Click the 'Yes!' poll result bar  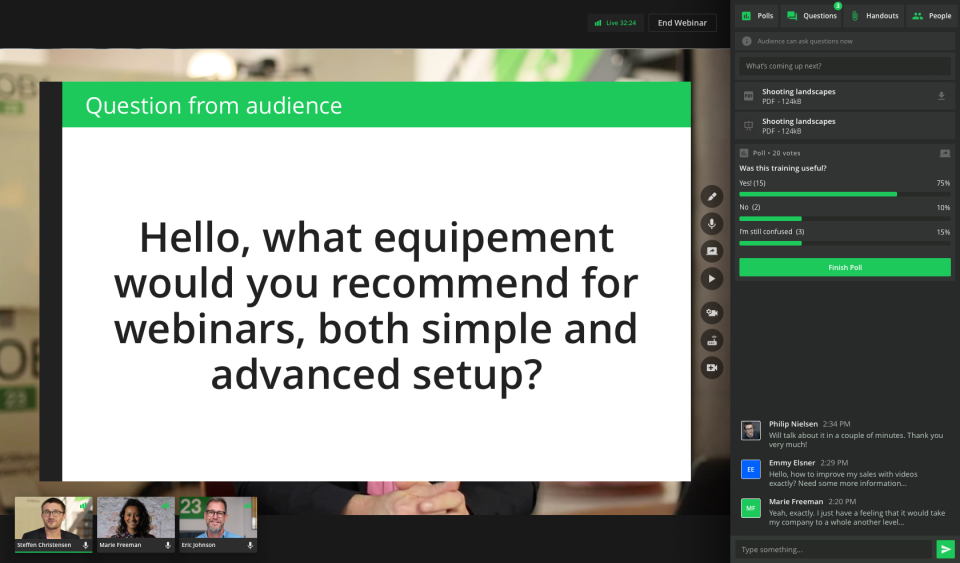point(845,194)
